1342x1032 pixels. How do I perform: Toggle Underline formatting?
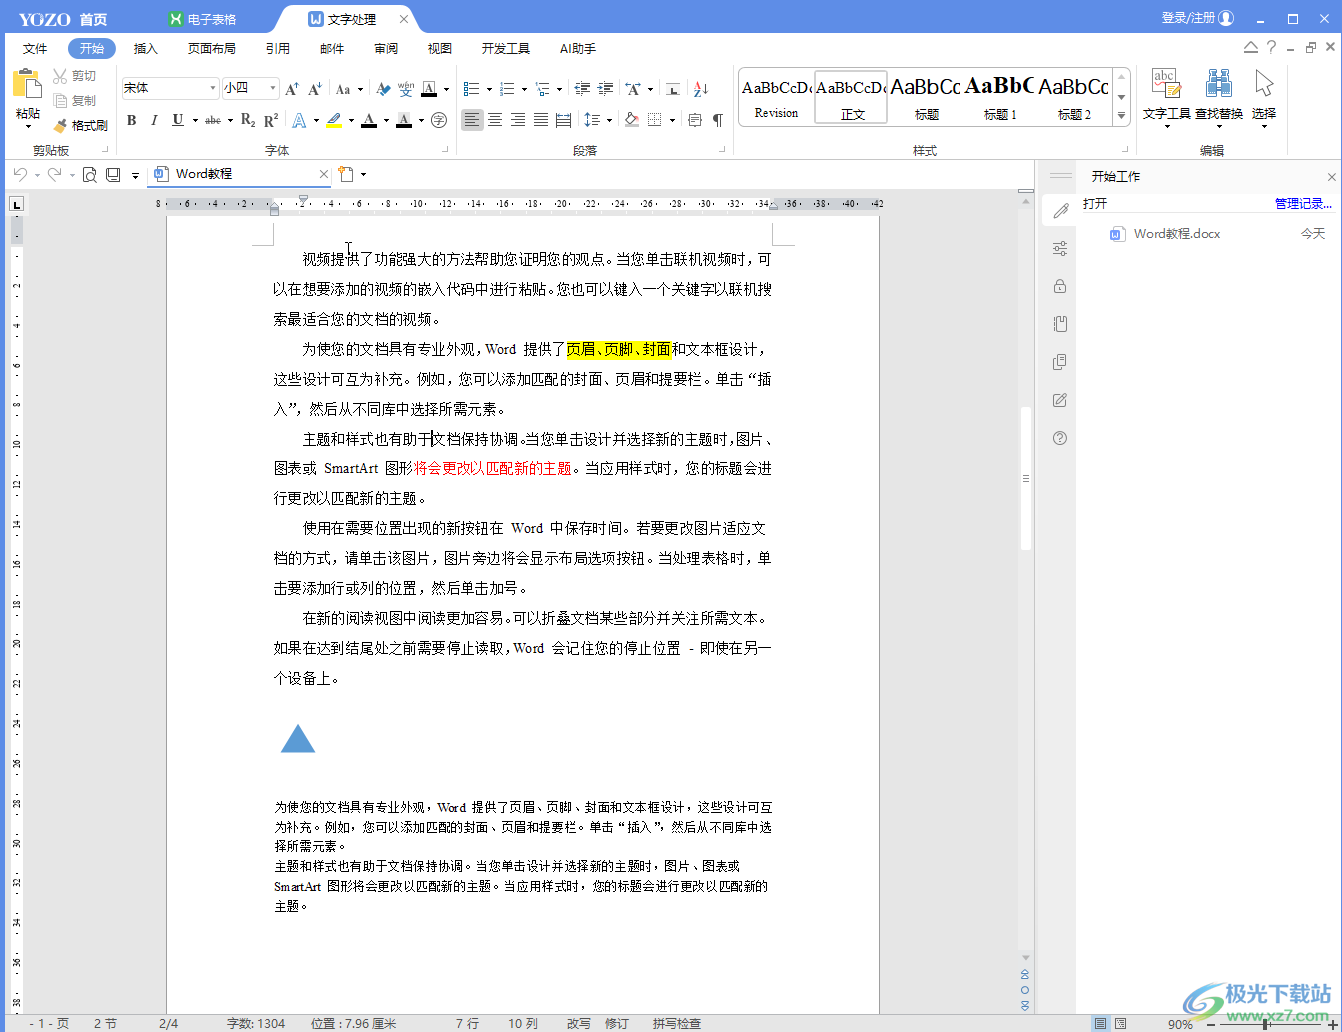177,121
